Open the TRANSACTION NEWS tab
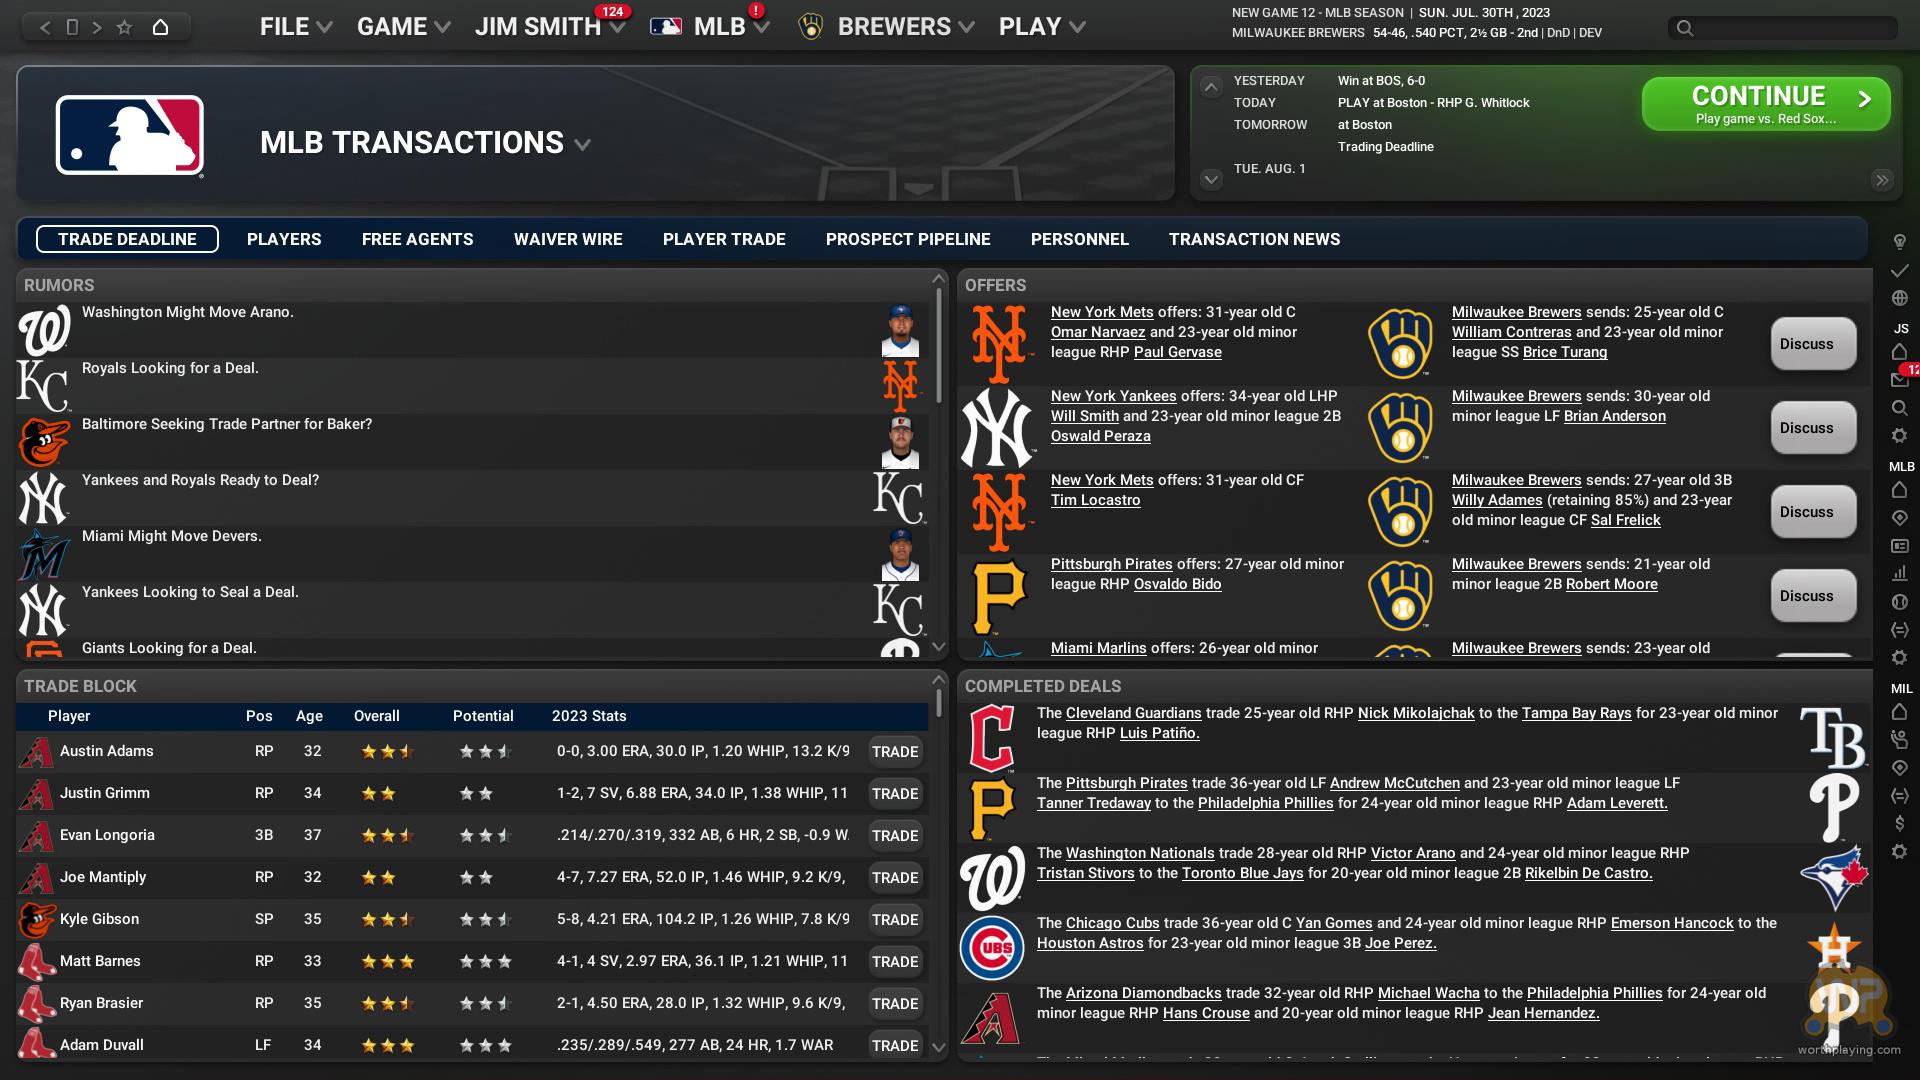Viewport: 1920px width, 1080px height. point(1254,239)
